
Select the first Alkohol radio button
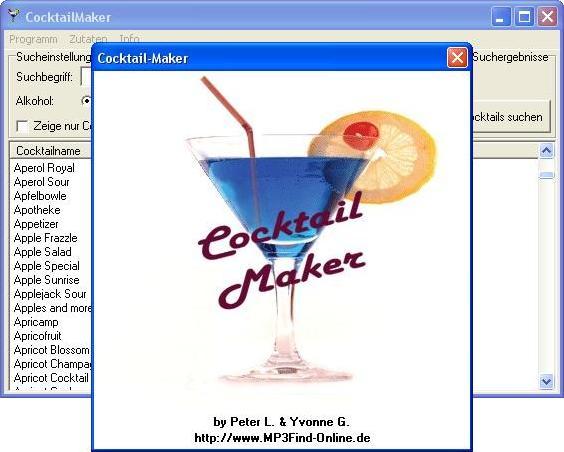coord(86,101)
